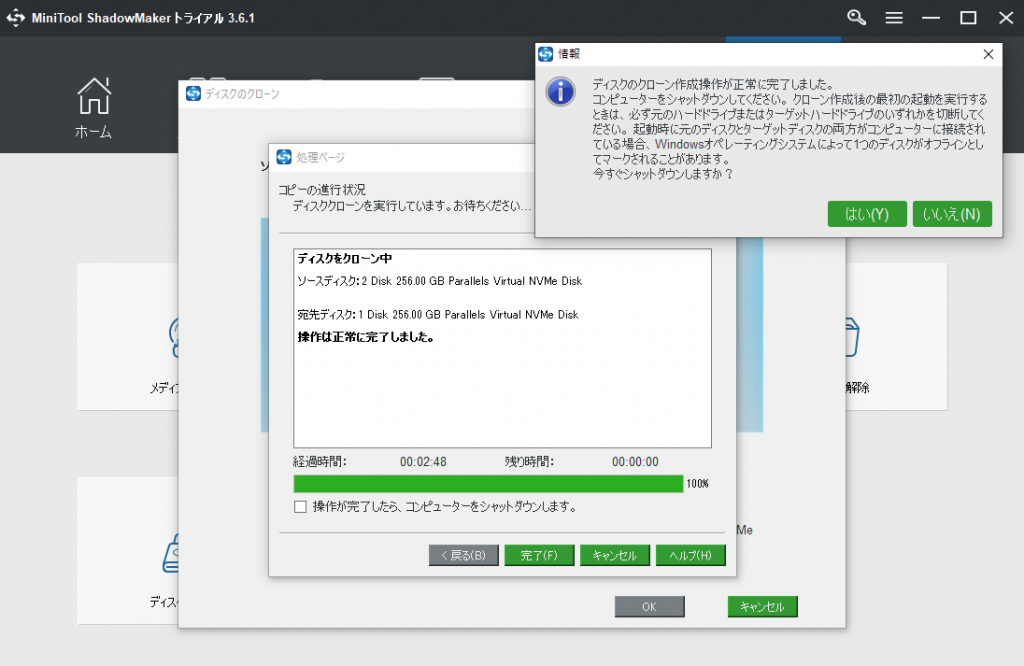Viewport: 1024px width, 666px height.
Task: Click elapsed time value 00:02:48
Action: (423, 462)
